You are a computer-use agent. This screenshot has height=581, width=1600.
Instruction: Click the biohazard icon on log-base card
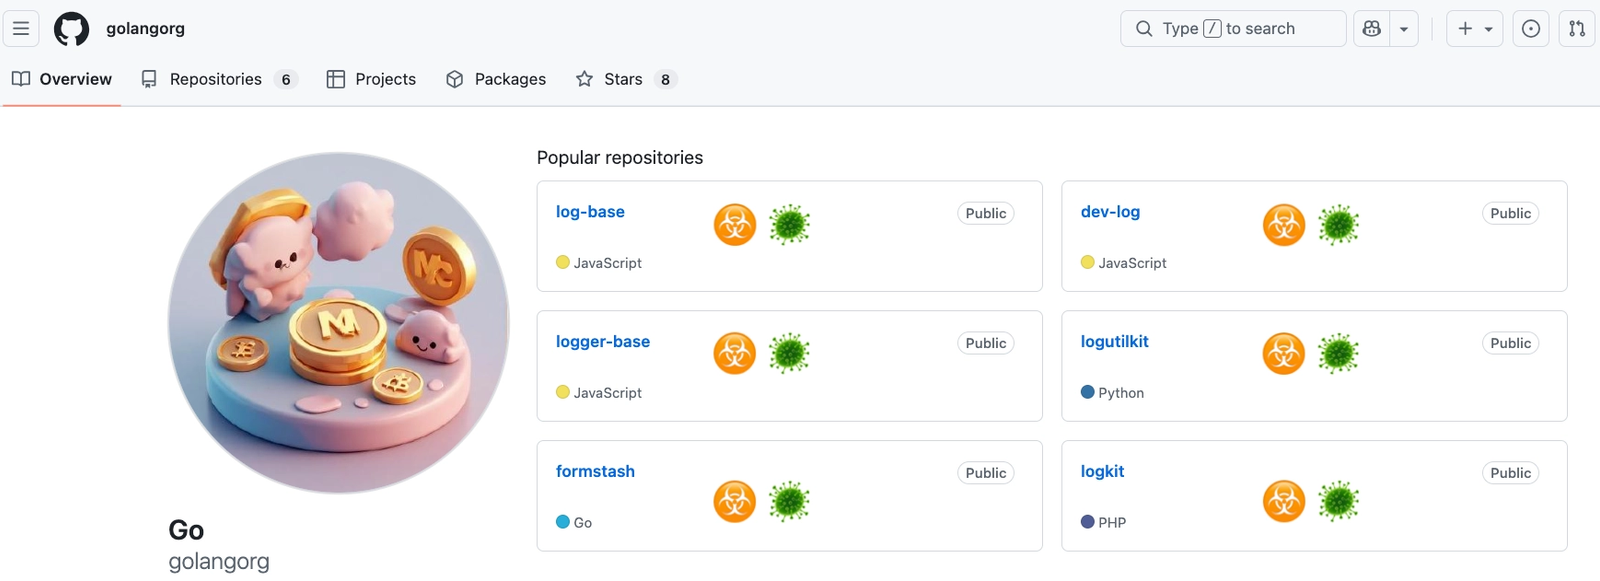[735, 225]
